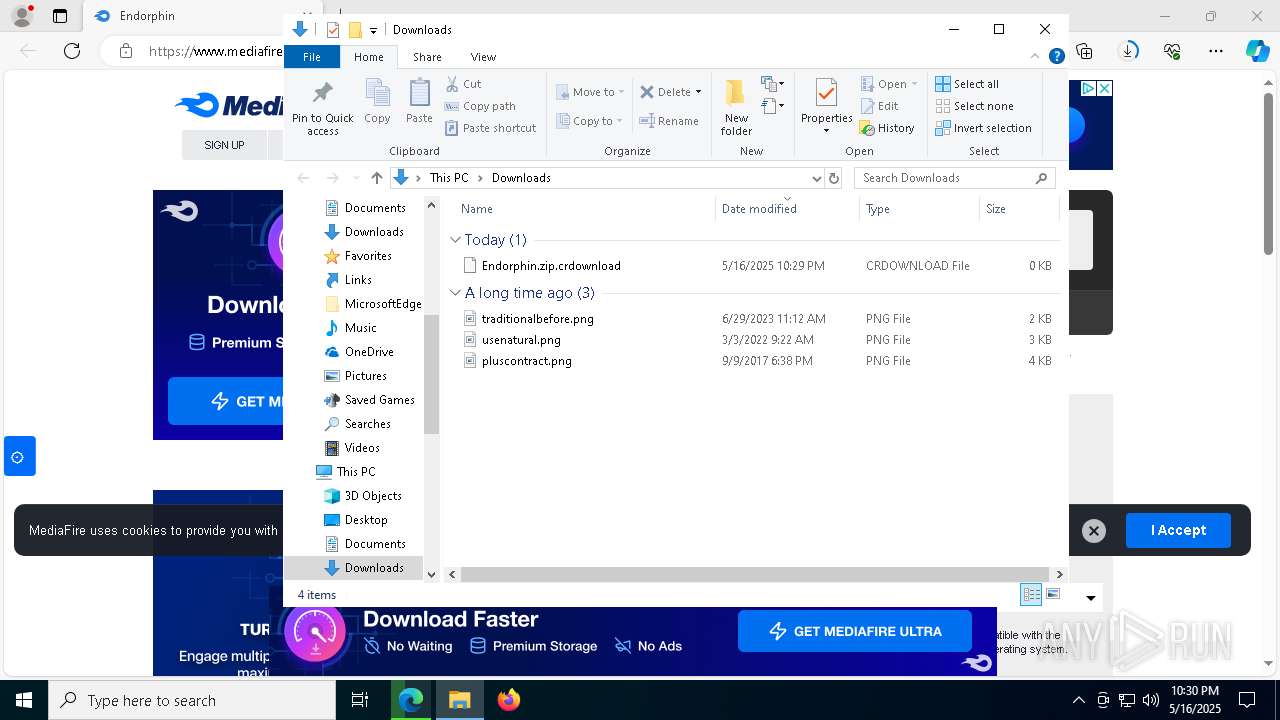Open Pictures in navigation pane
This screenshot has width=1280, height=720.
pyautogui.click(x=366, y=376)
